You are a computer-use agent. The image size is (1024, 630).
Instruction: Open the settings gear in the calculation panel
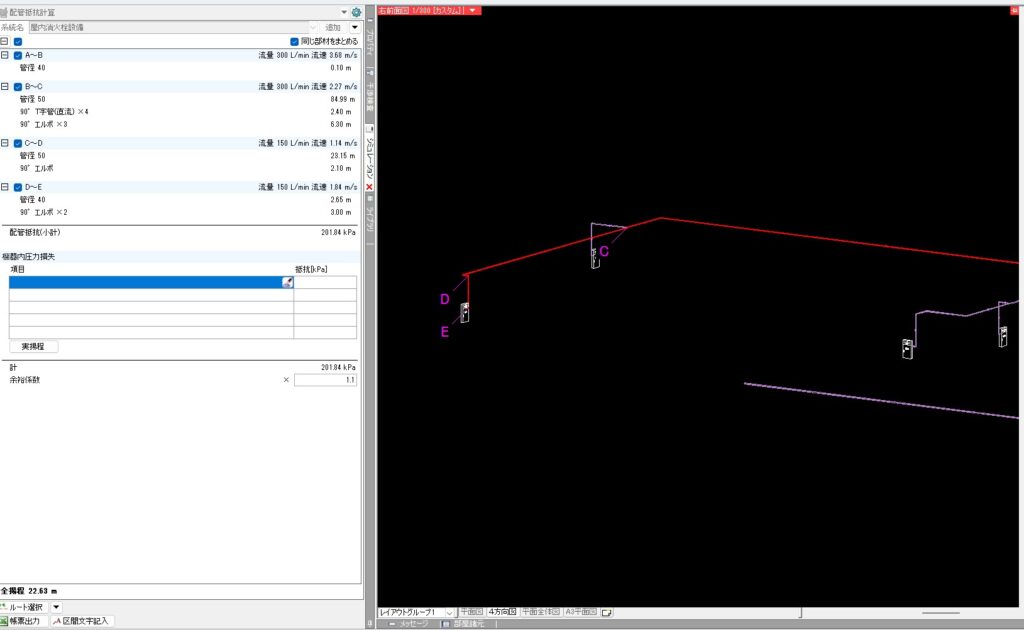[x=356, y=12]
